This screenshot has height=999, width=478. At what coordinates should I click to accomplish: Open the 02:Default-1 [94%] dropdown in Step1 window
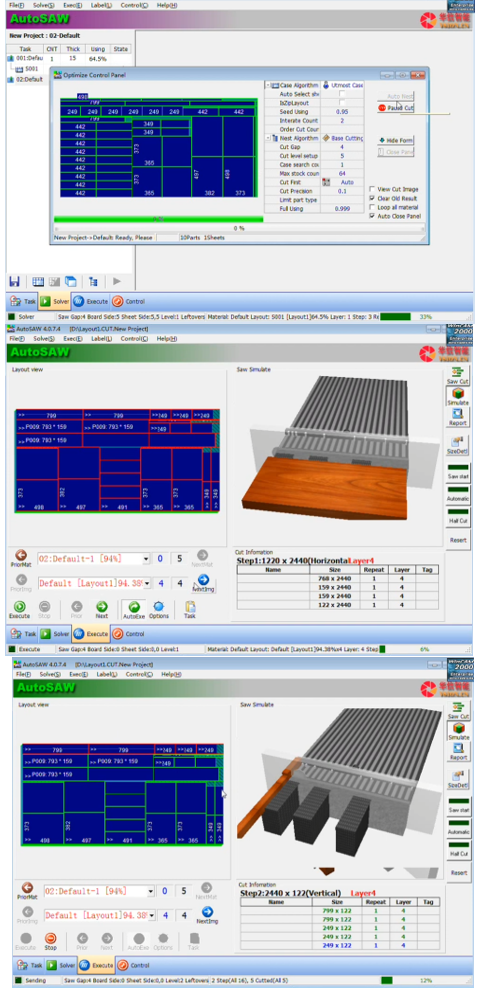point(146,559)
